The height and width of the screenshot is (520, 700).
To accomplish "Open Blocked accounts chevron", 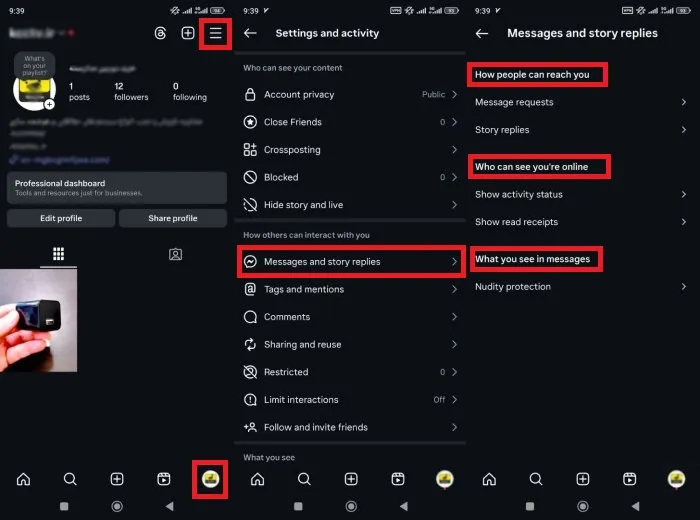I will click(x=454, y=177).
